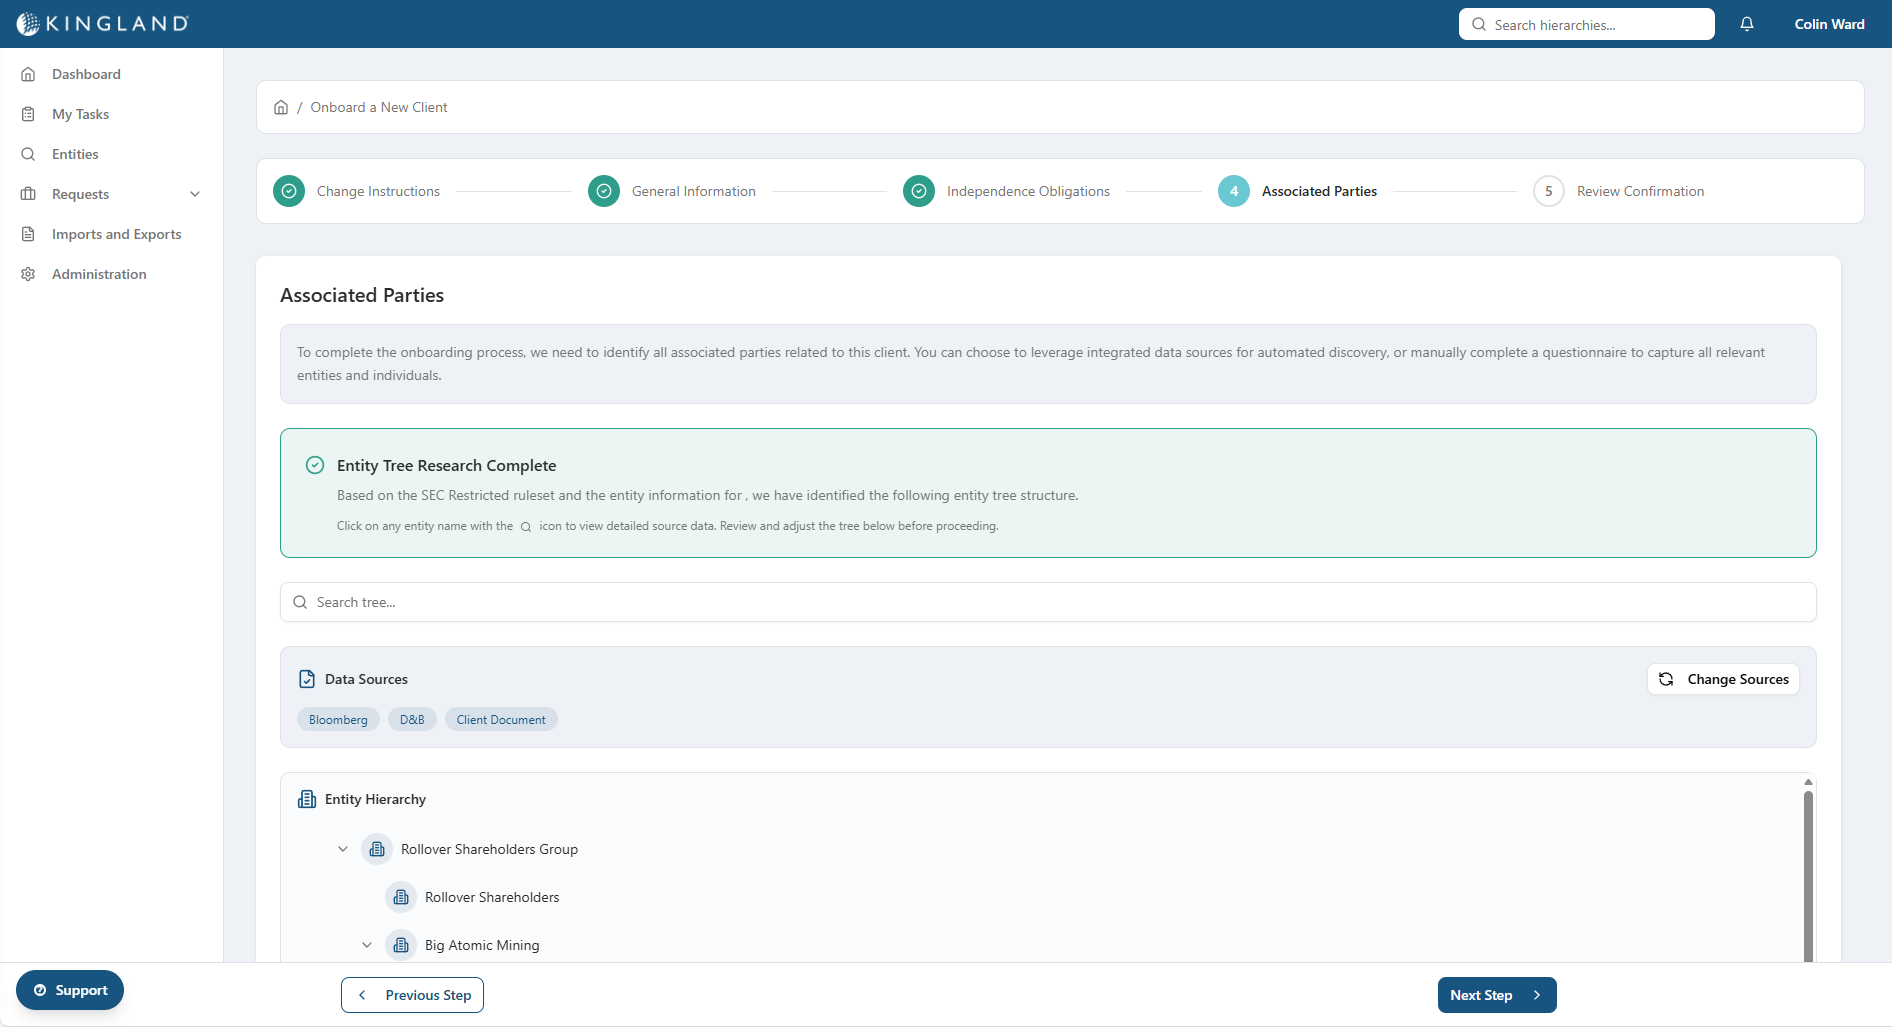Image resolution: width=1892 pixels, height=1027 pixels.
Task: Open Imports and Exports
Action: click(x=116, y=233)
